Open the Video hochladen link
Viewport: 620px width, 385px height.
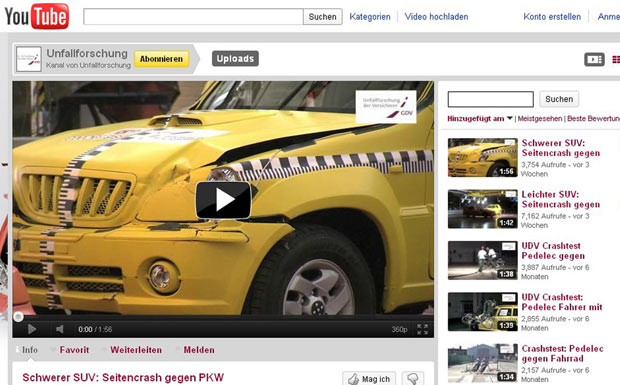tap(436, 17)
